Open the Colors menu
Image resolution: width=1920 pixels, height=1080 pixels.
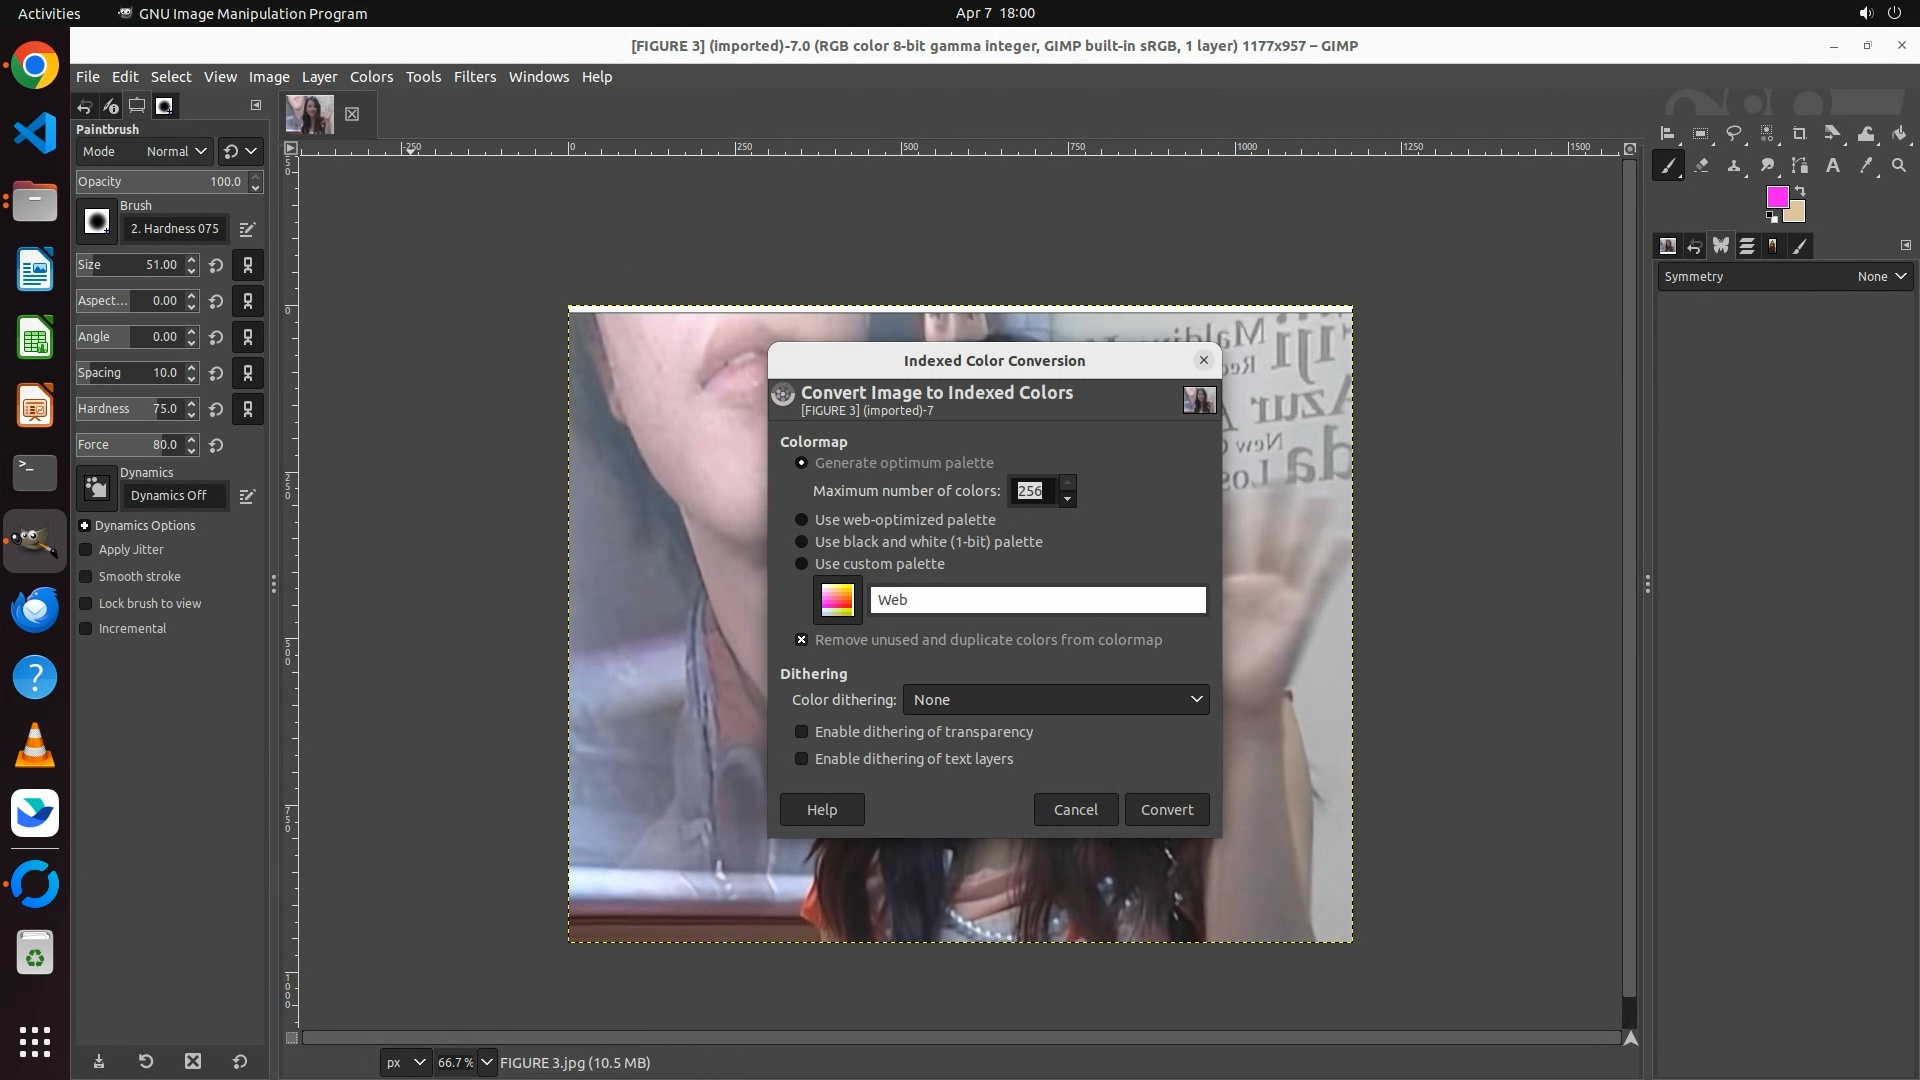coord(371,77)
